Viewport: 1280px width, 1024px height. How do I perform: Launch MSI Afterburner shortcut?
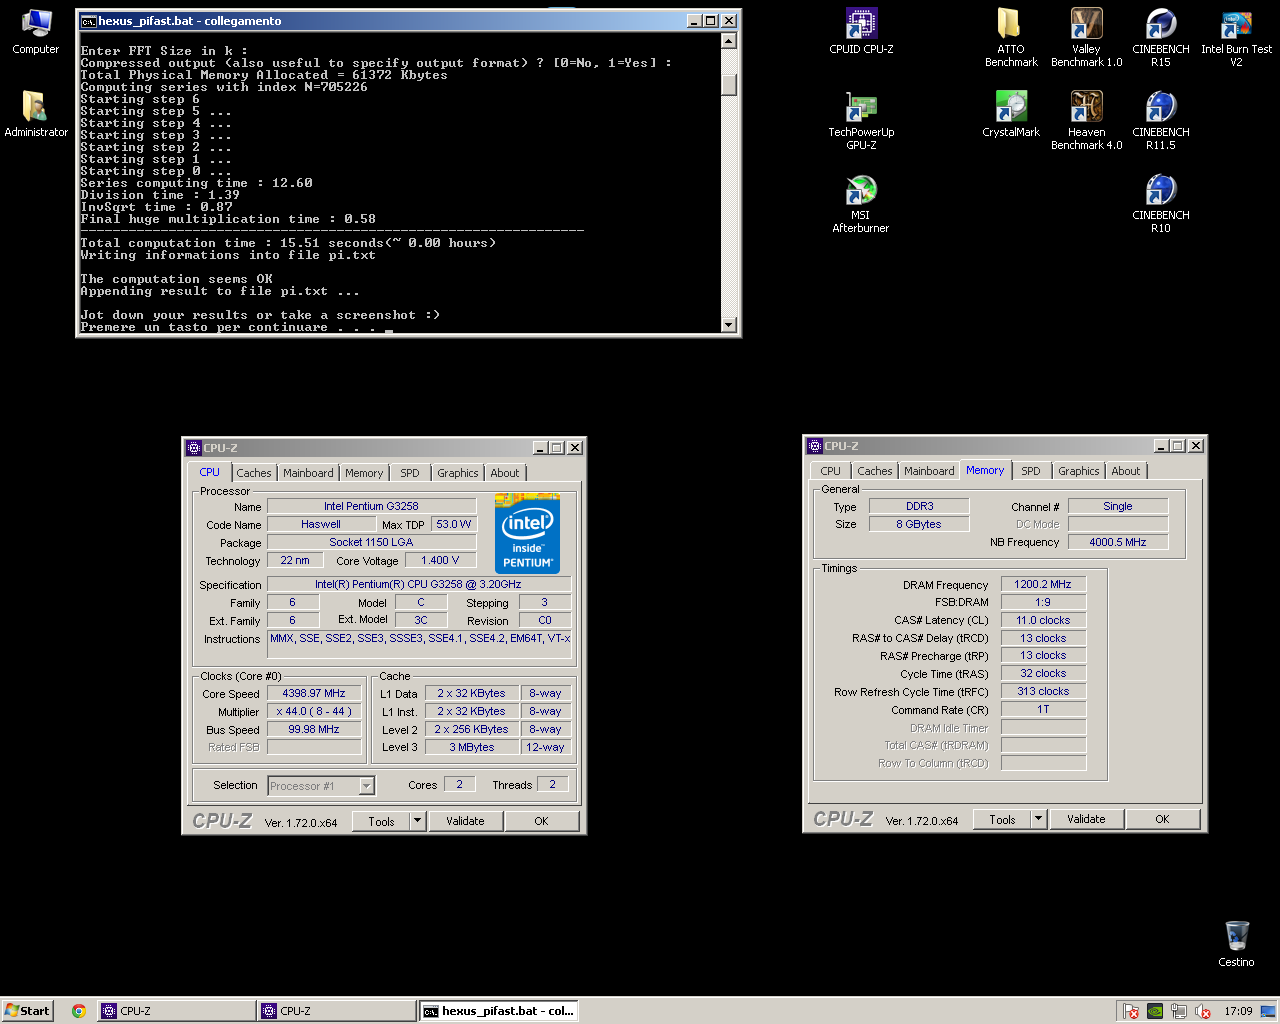(x=861, y=203)
